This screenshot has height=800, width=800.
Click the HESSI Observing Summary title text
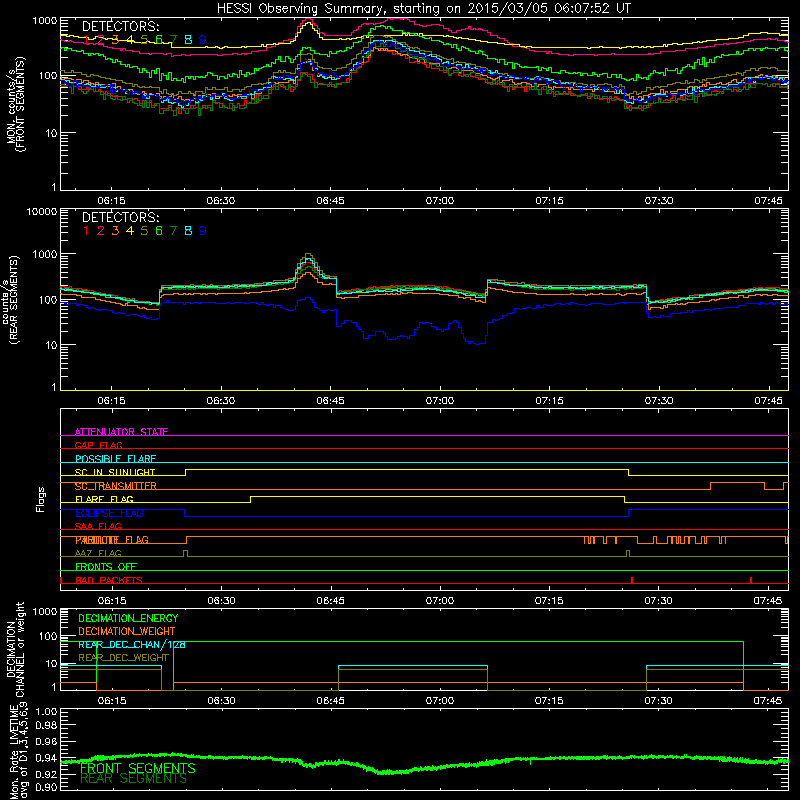click(423, 9)
